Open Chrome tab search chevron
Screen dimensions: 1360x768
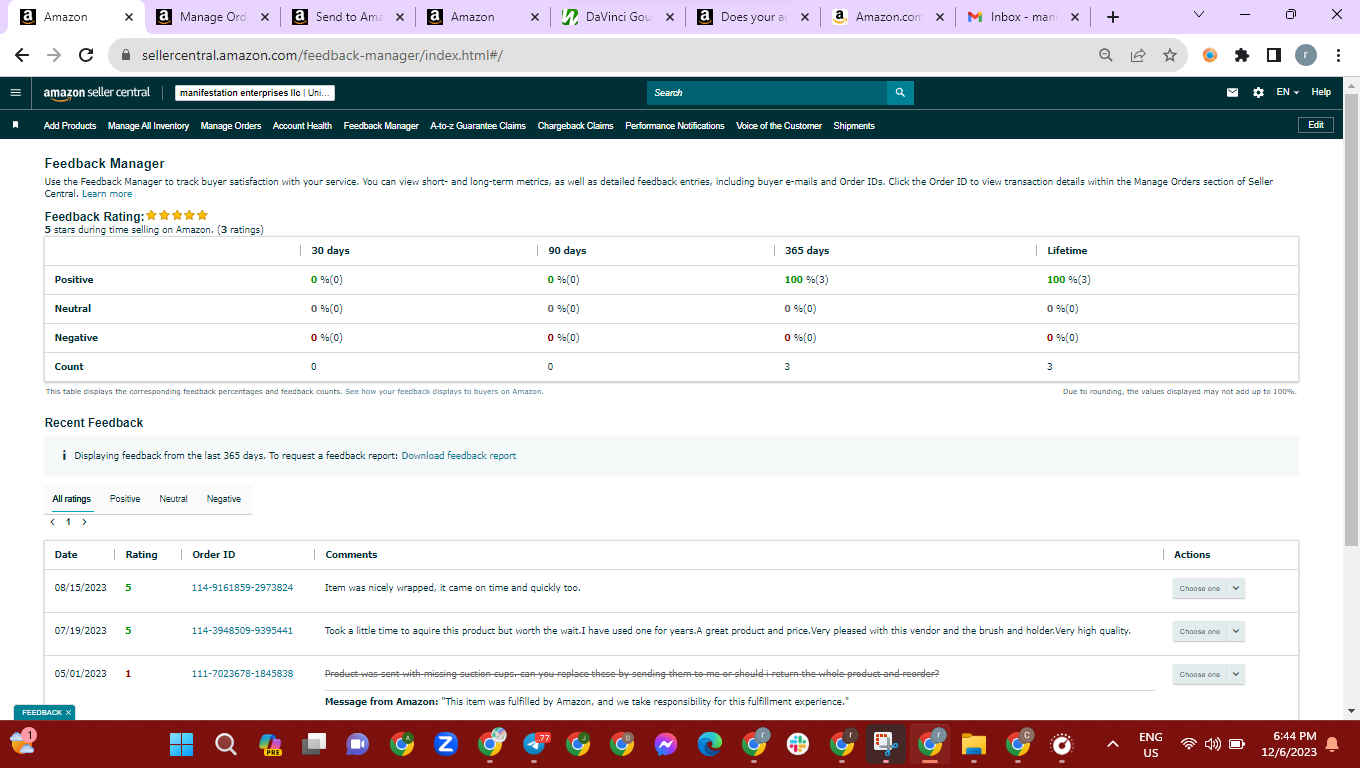(x=1199, y=14)
